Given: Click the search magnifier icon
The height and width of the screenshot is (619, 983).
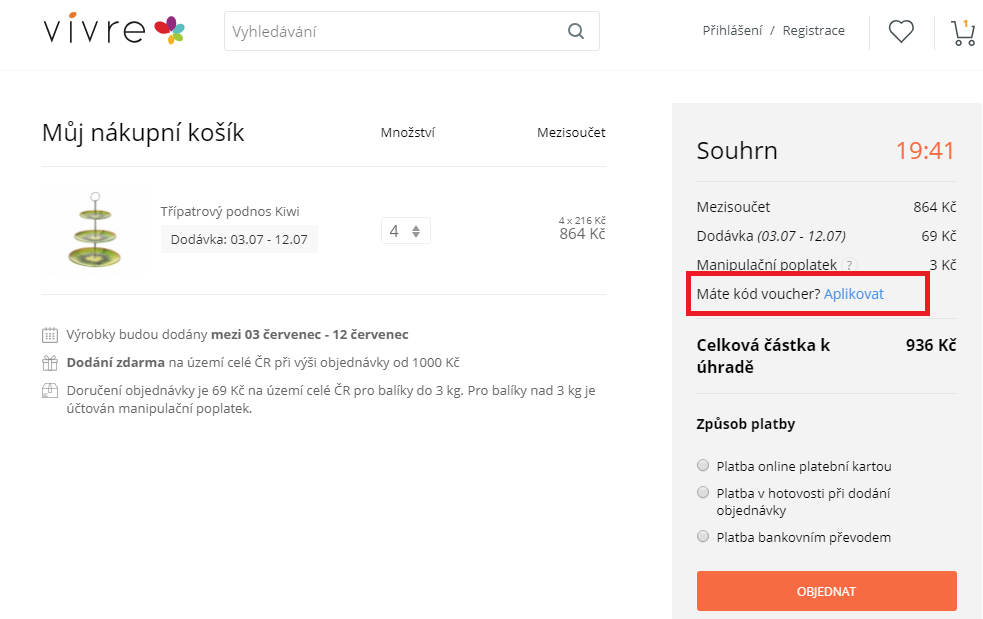Looking at the screenshot, I should point(575,31).
